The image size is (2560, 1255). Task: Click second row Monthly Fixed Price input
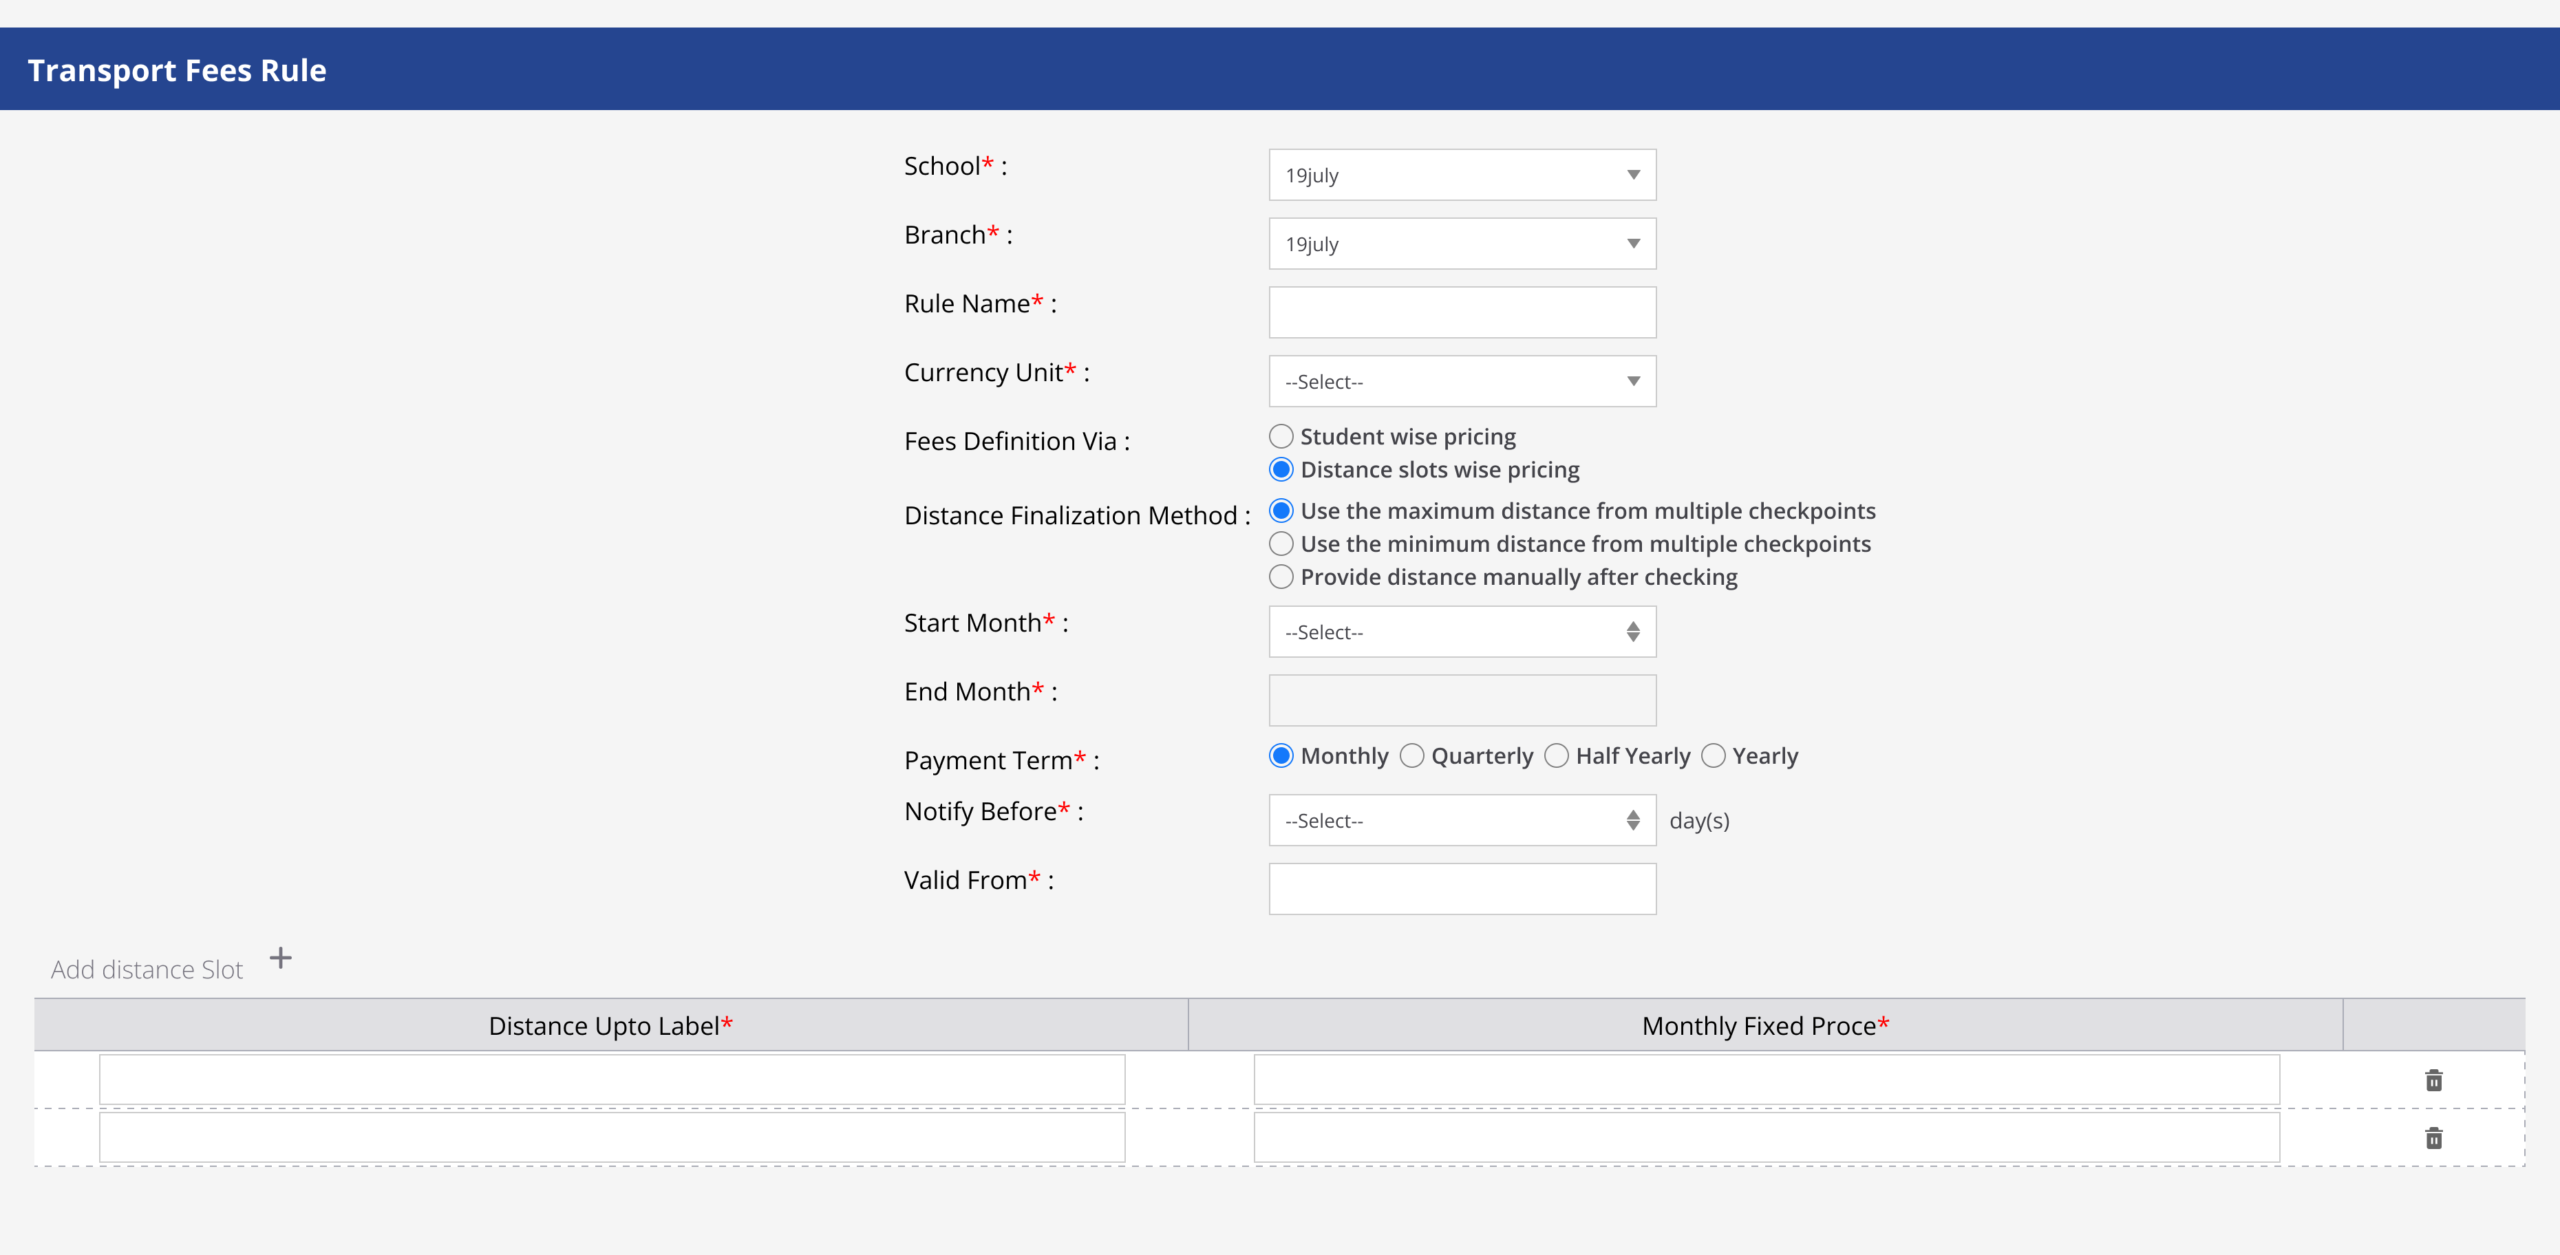(1766, 1138)
